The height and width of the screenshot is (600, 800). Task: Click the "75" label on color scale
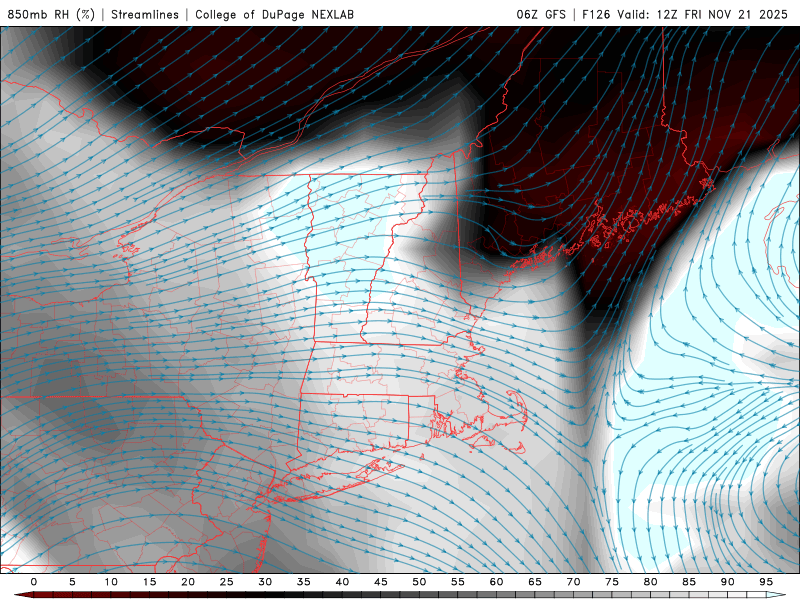612,582
